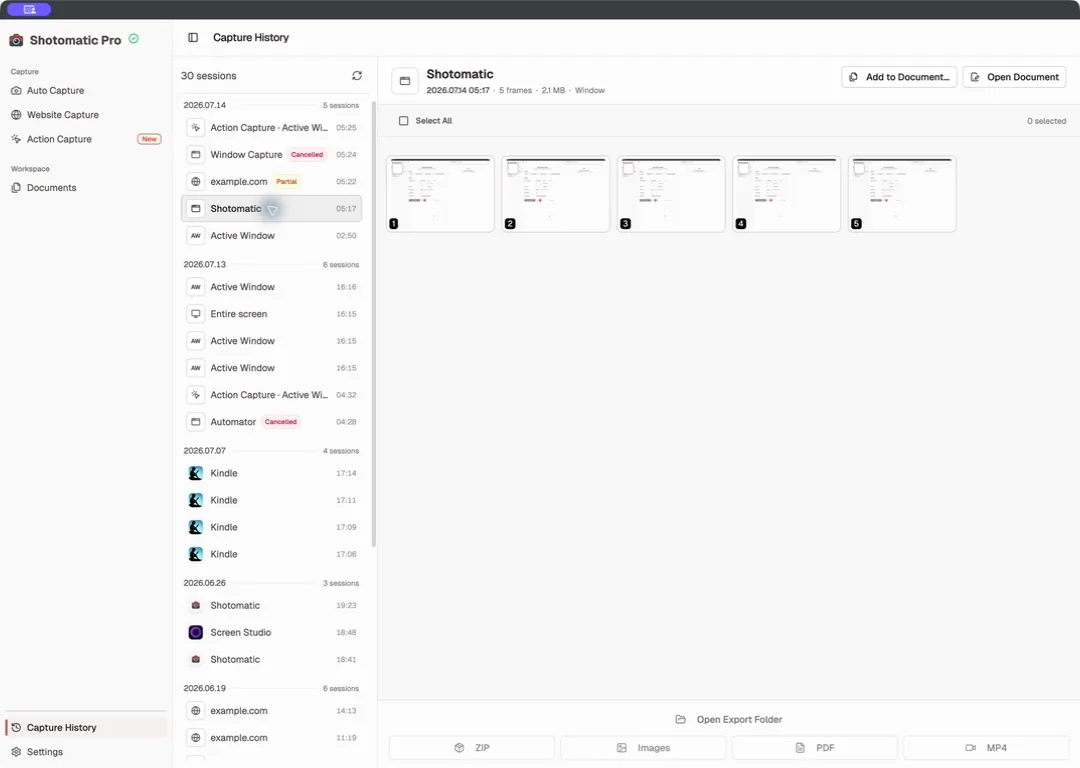Click the sparkle icon of Action Capture at 05:25
Image resolution: width=1080 pixels, height=768 pixels.
point(196,127)
